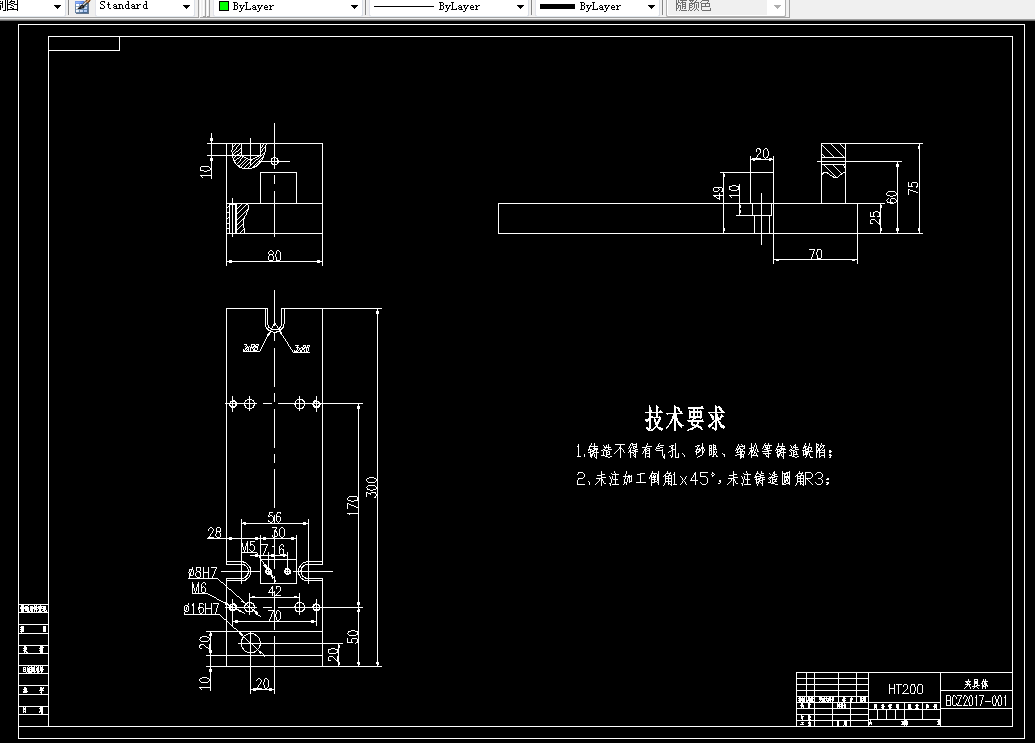Select the 28 dimension text
The image size is (1035, 743).
[x=215, y=533]
